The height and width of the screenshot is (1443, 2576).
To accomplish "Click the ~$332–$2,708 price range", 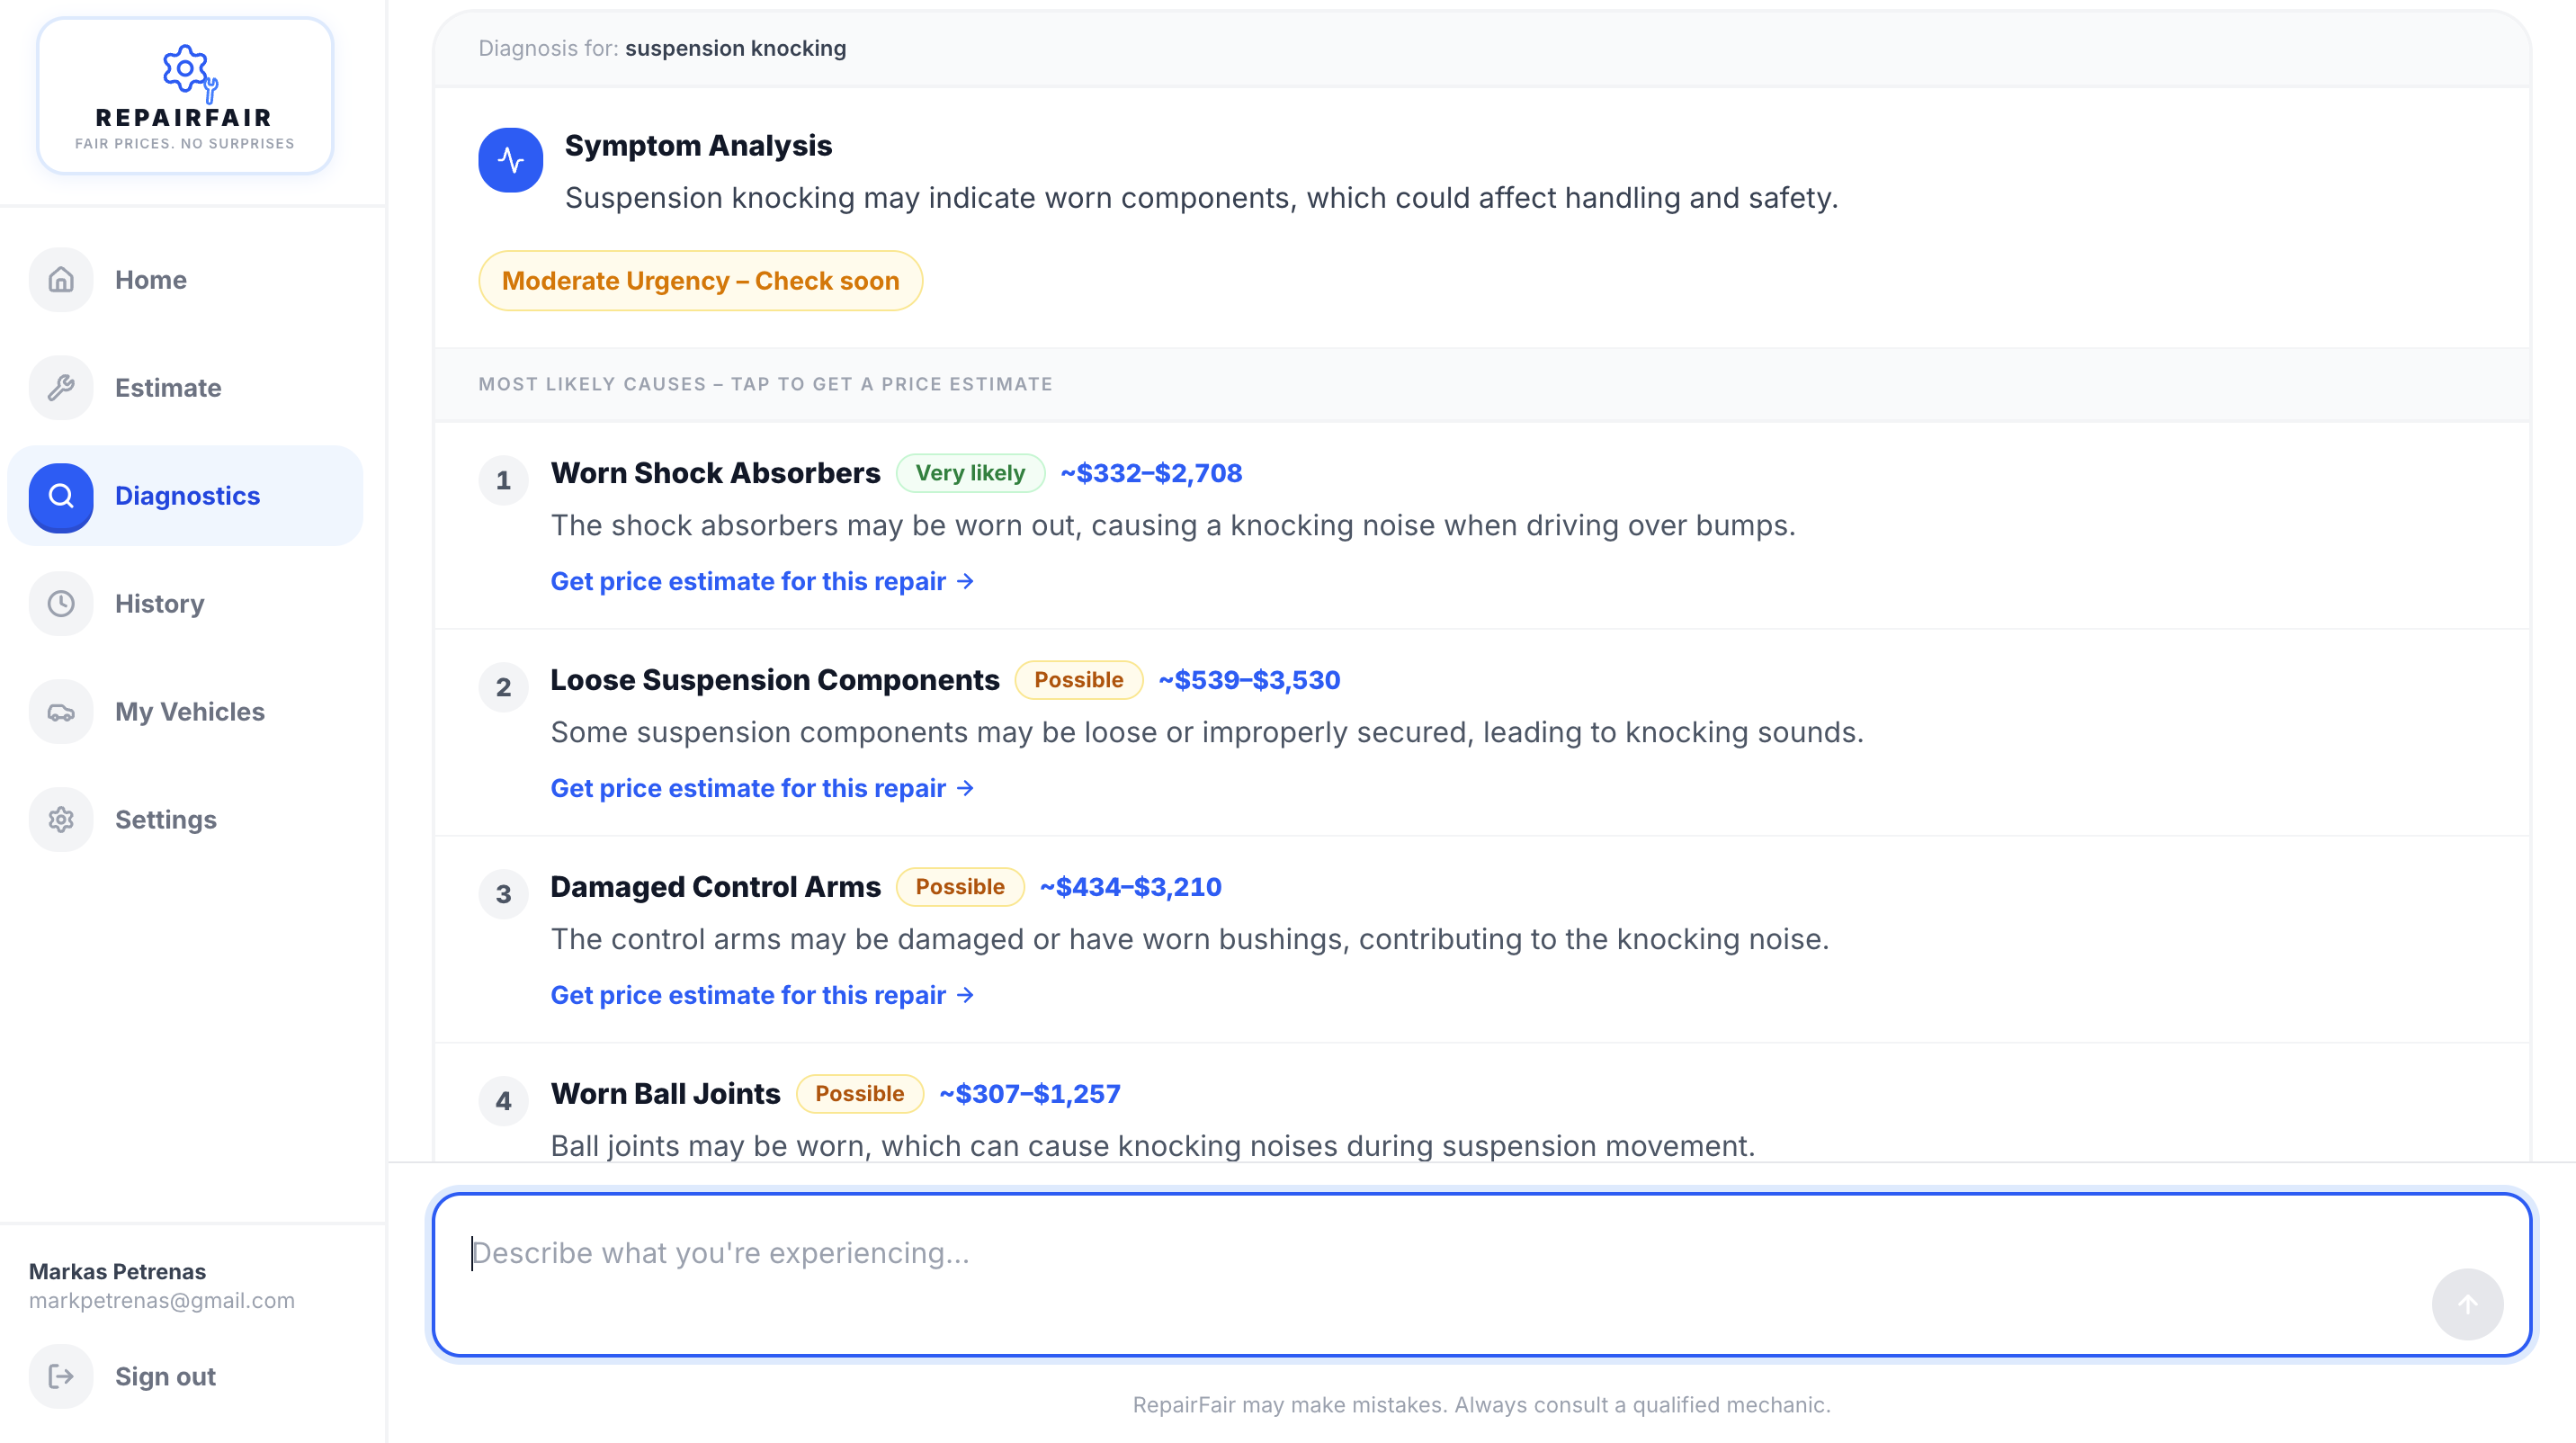I will 1151,473.
